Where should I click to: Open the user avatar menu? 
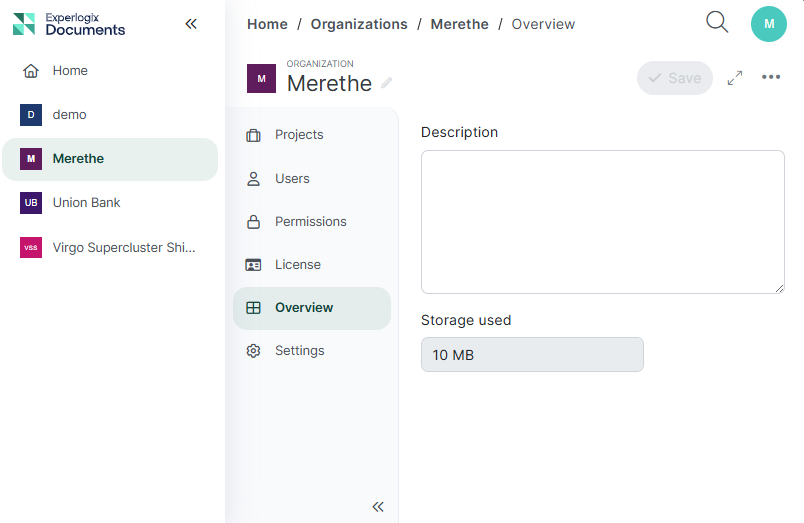point(769,24)
